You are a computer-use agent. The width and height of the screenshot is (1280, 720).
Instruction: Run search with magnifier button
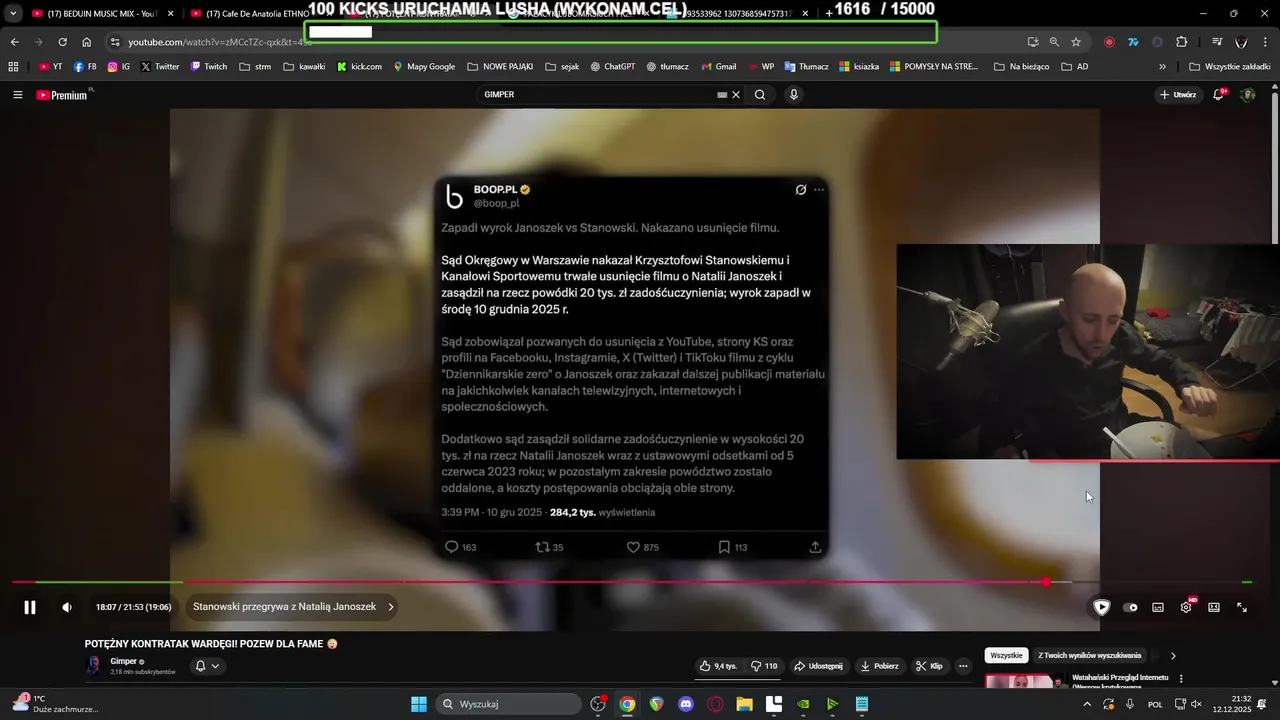pos(760,95)
